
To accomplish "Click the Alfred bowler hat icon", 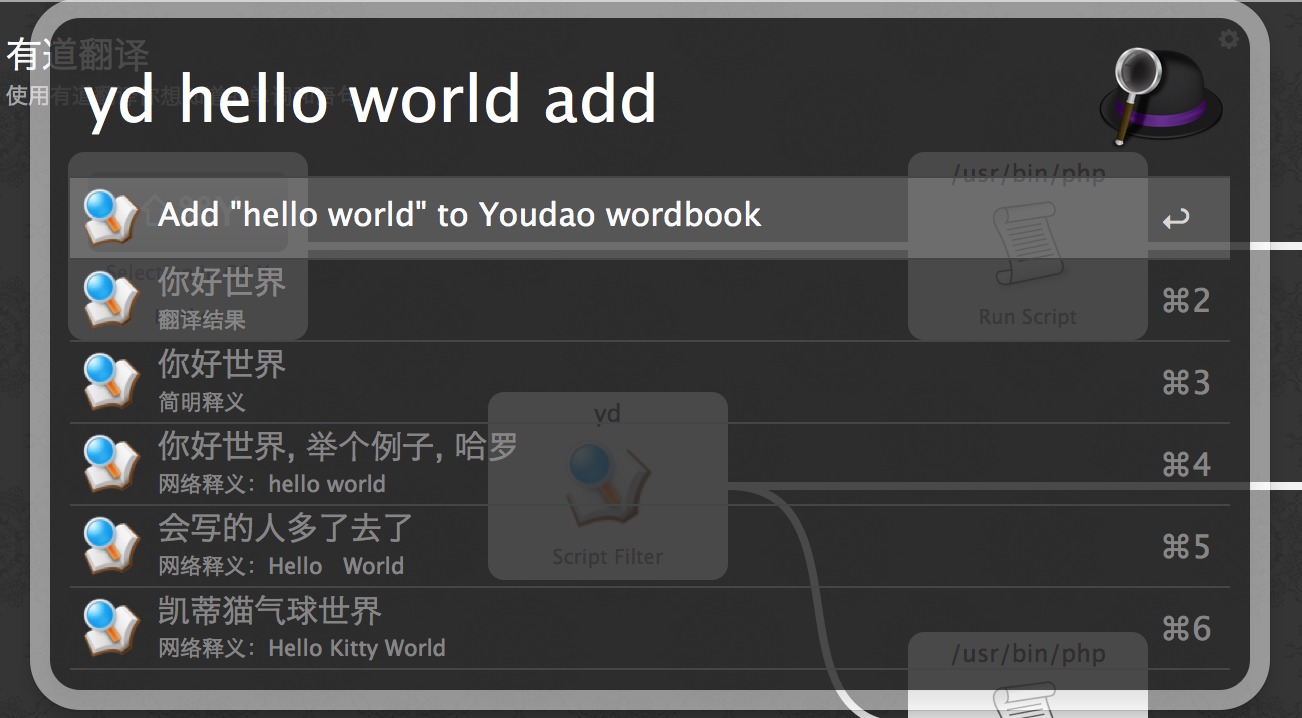I will tap(1160, 98).
